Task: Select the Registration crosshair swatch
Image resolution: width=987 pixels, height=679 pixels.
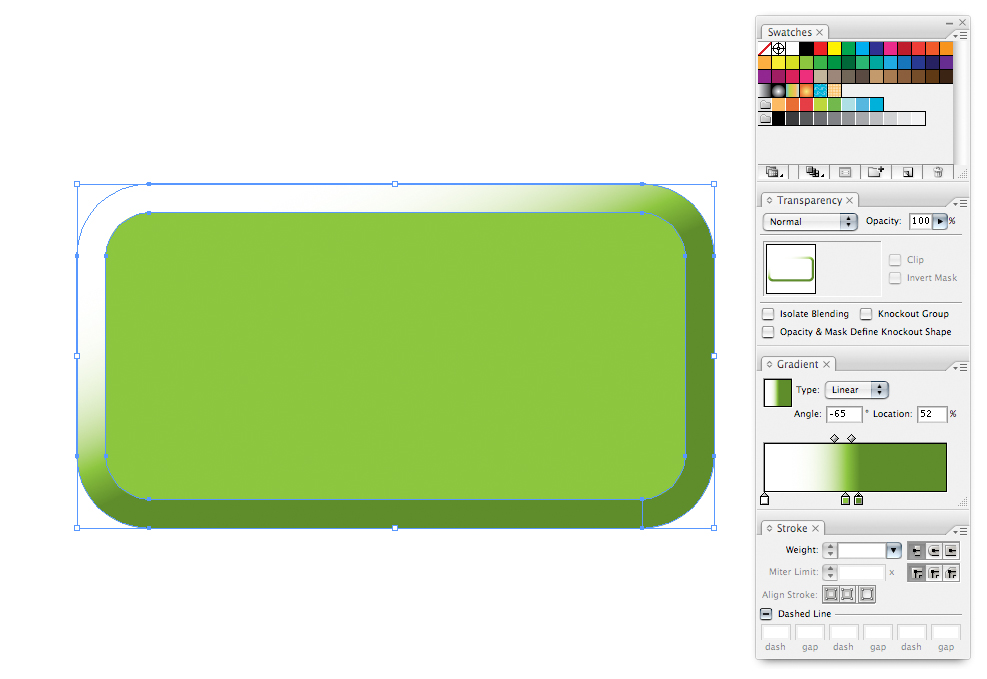Action: click(x=779, y=48)
